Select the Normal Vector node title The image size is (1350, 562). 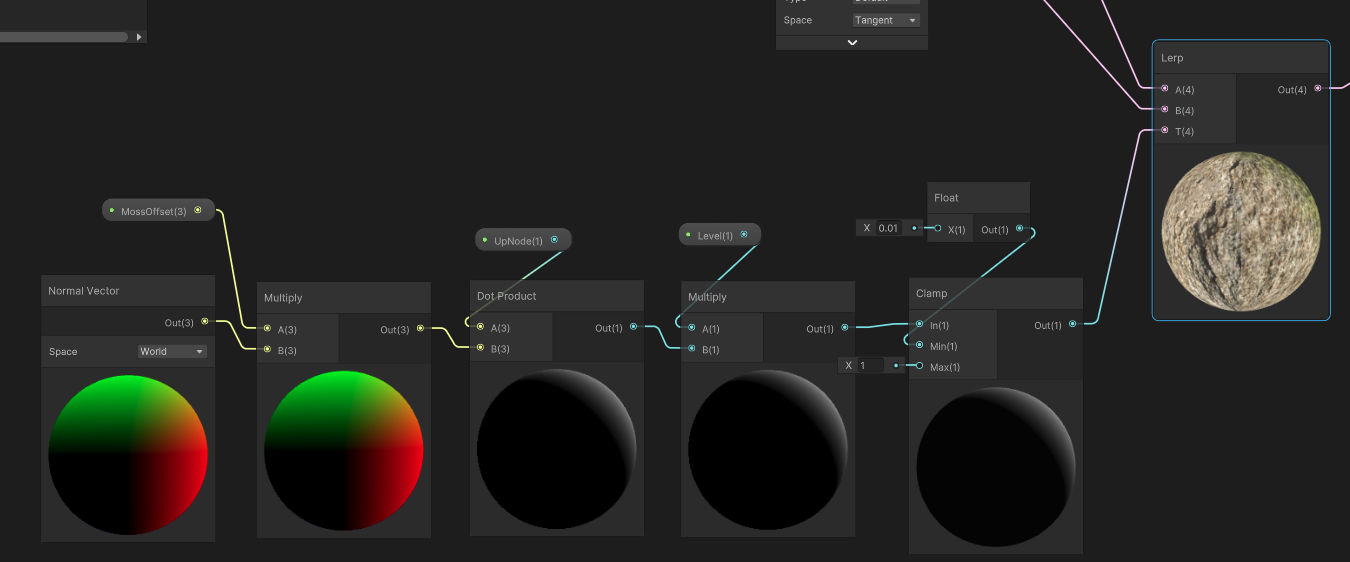[84, 291]
